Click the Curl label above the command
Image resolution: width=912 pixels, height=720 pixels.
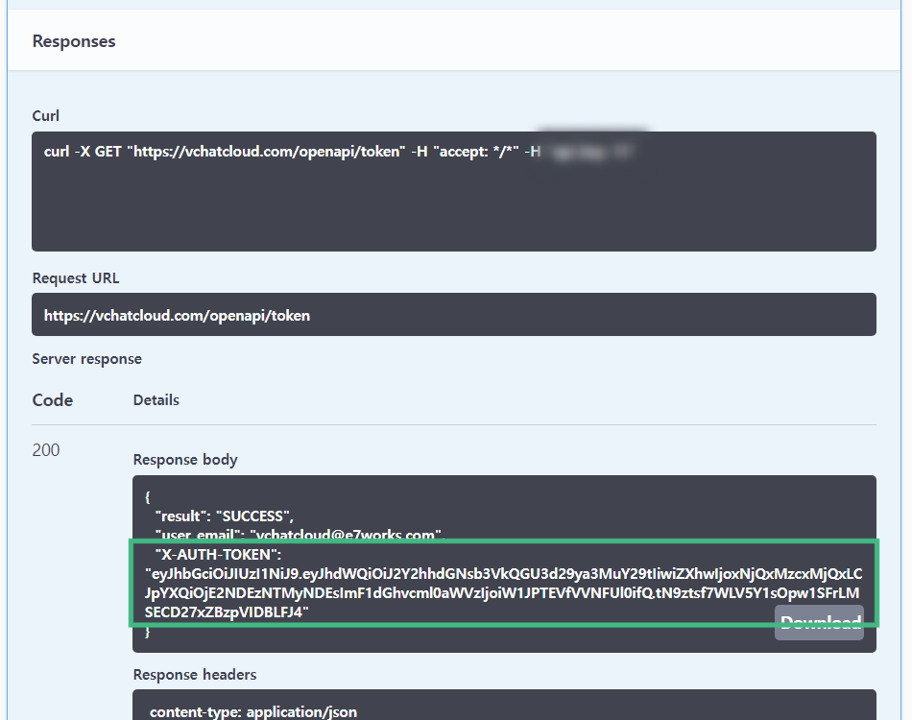(46, 116)
